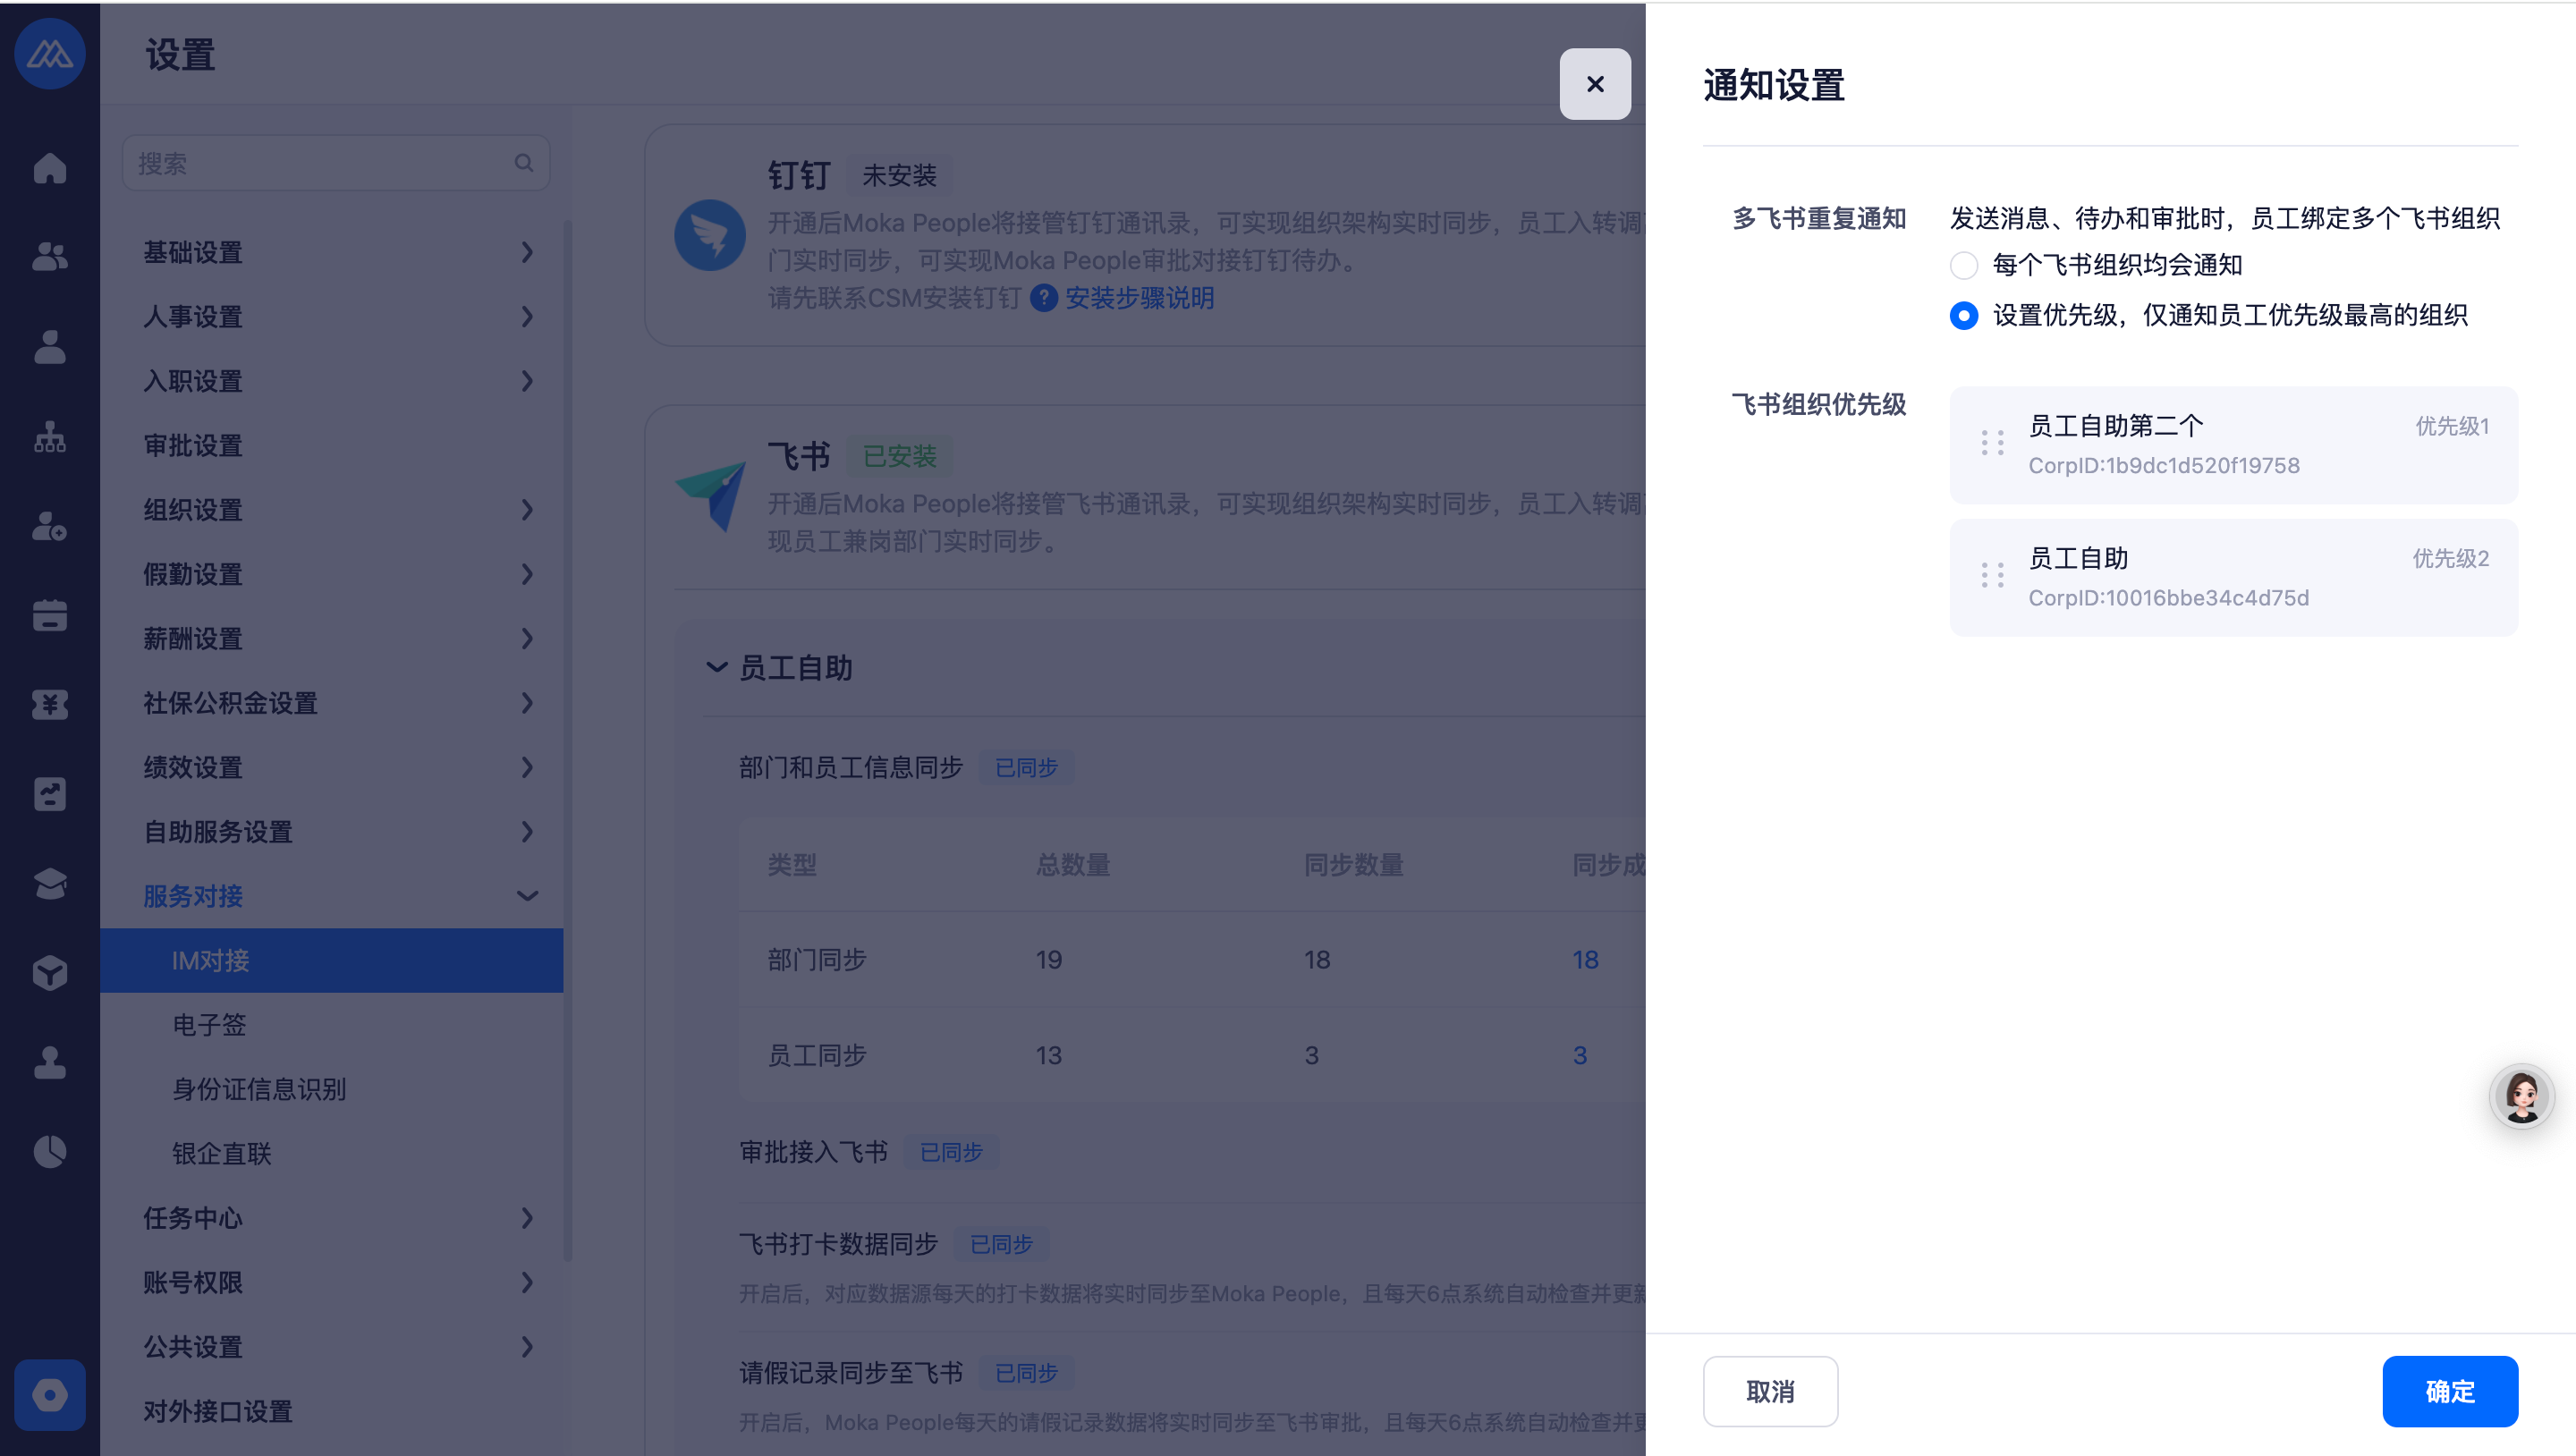This screenshot has height=1456, width=2576.
Task: Click the 取消 cancel button
Action: coord(1769,1391)
